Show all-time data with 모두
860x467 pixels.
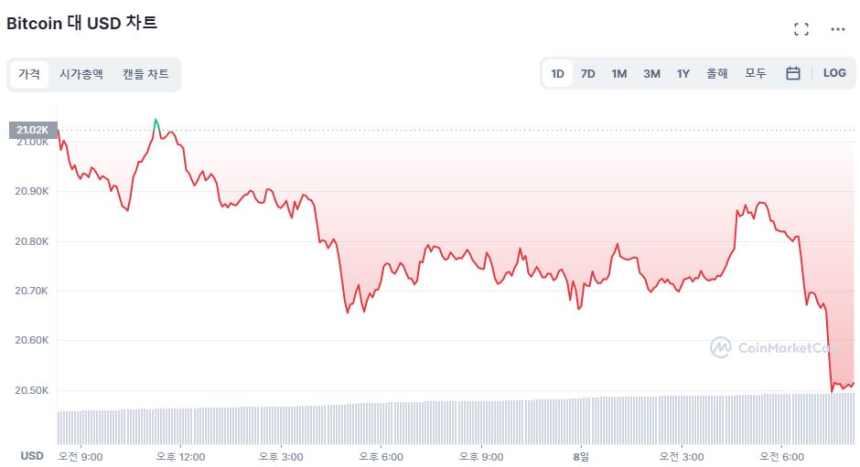755,73
